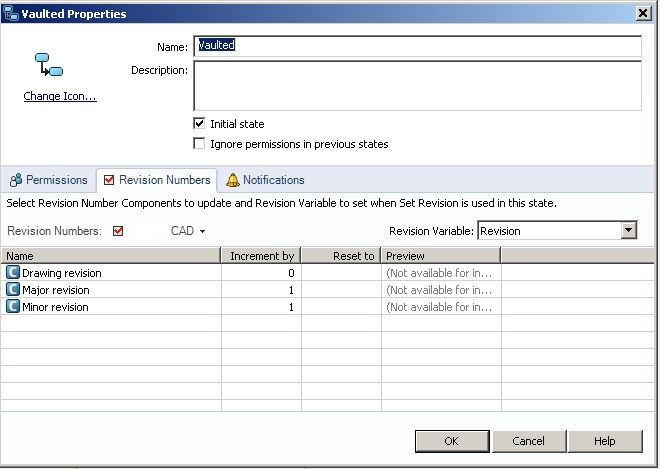660x469 pixels.
Task: Enable Ignore permissions in previous states
Action: coord(199,144)
